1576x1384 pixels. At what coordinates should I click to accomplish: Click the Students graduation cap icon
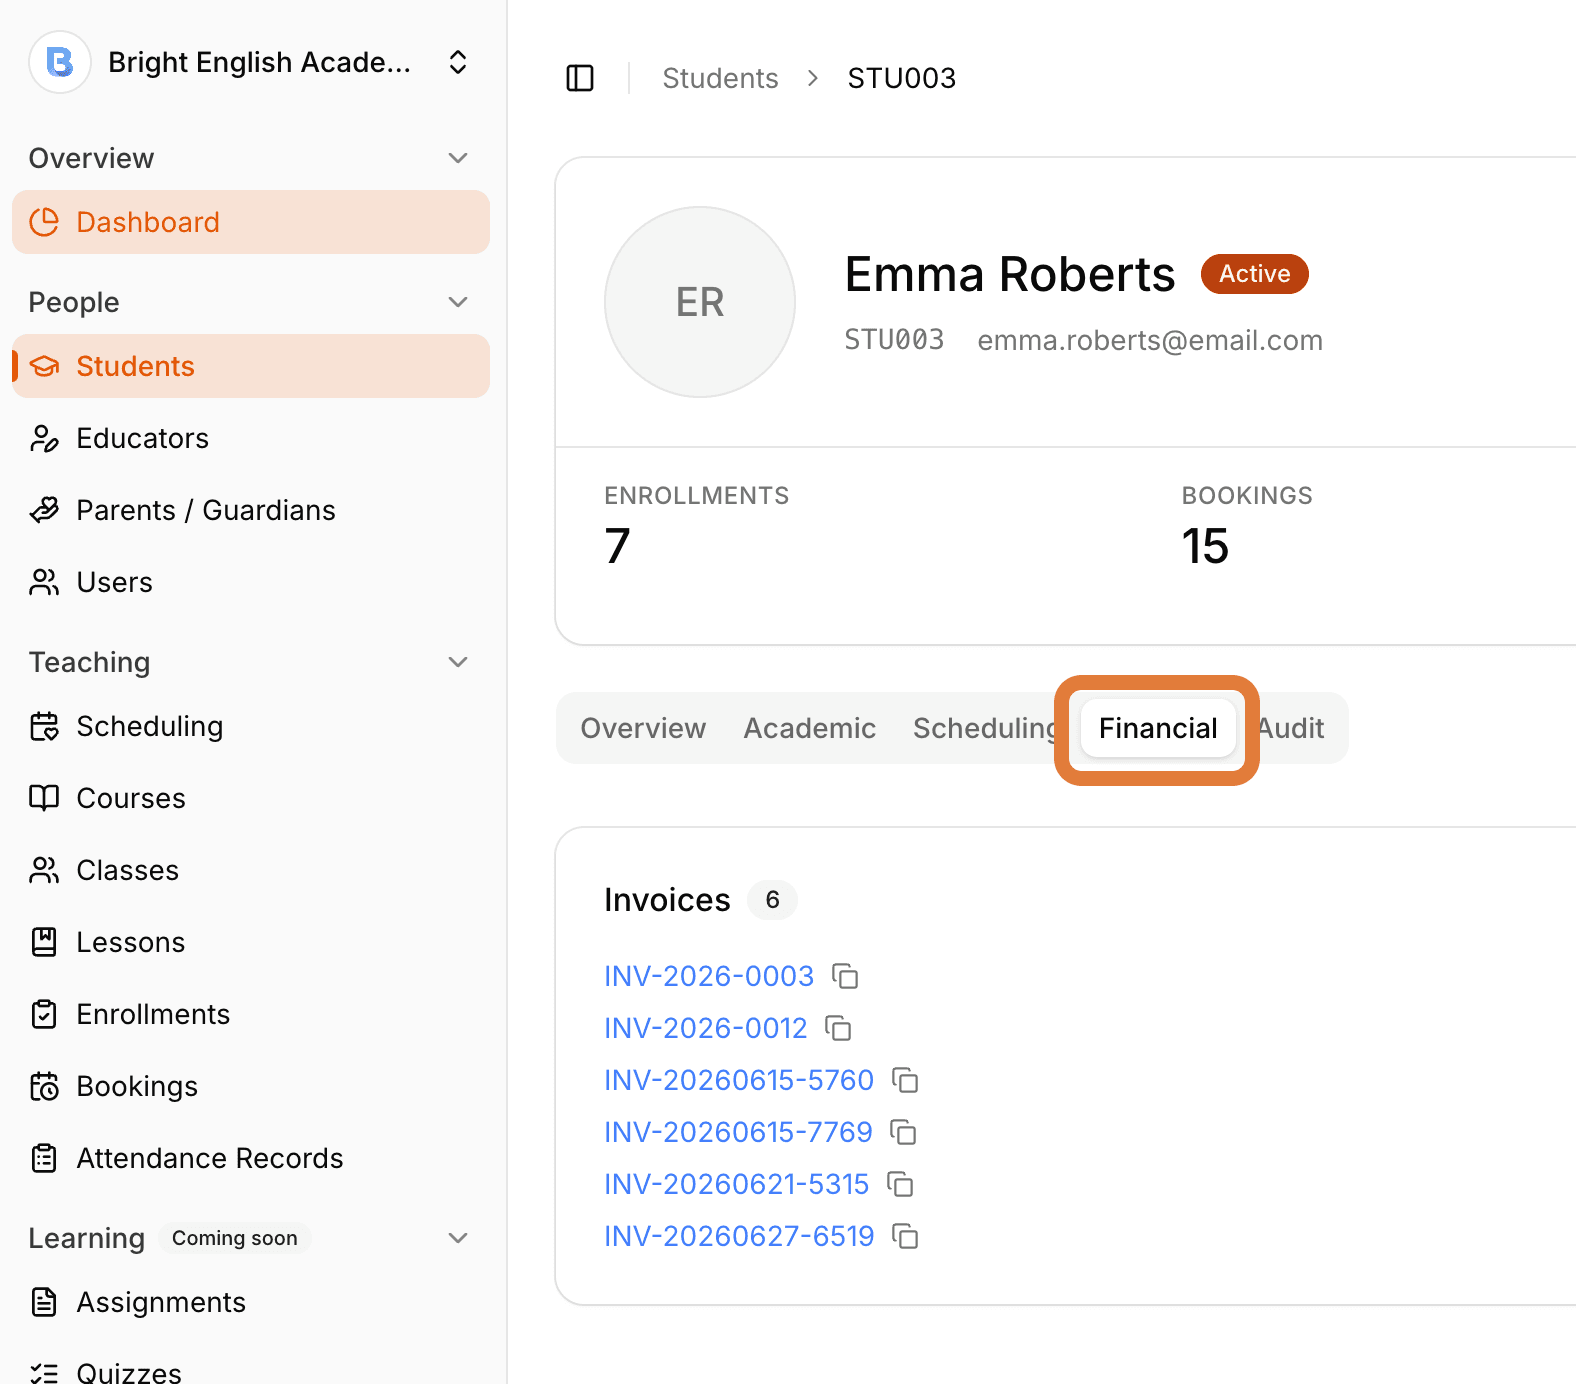[44, 366]
